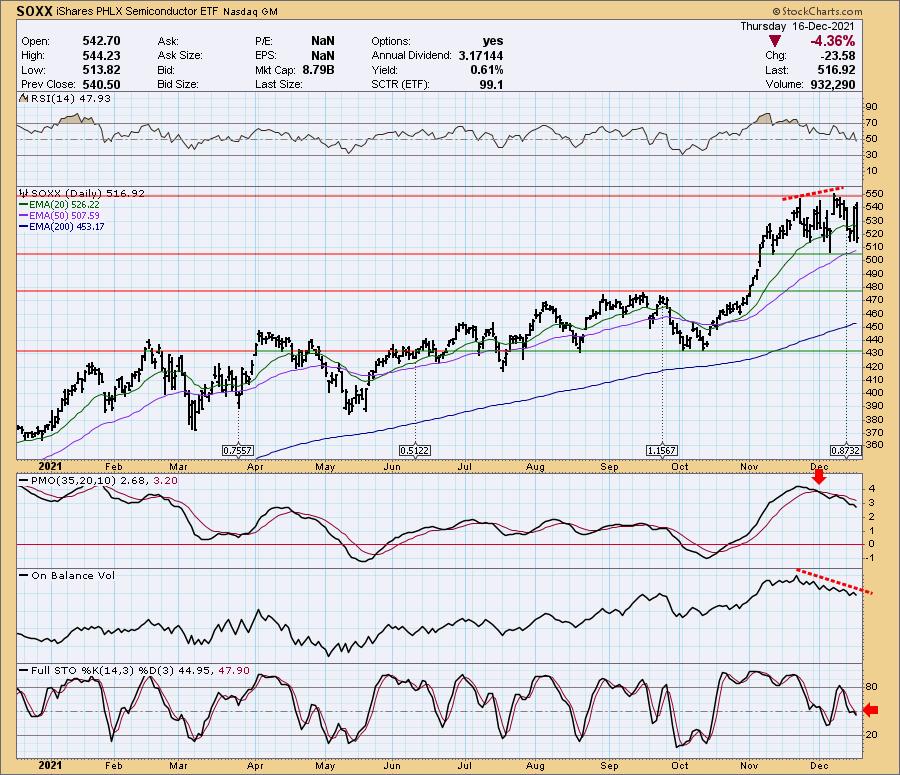Click the -1 level on the PMO axis
Image resolution: width=900 pixels, height=775 pixels.
point(872,558)
